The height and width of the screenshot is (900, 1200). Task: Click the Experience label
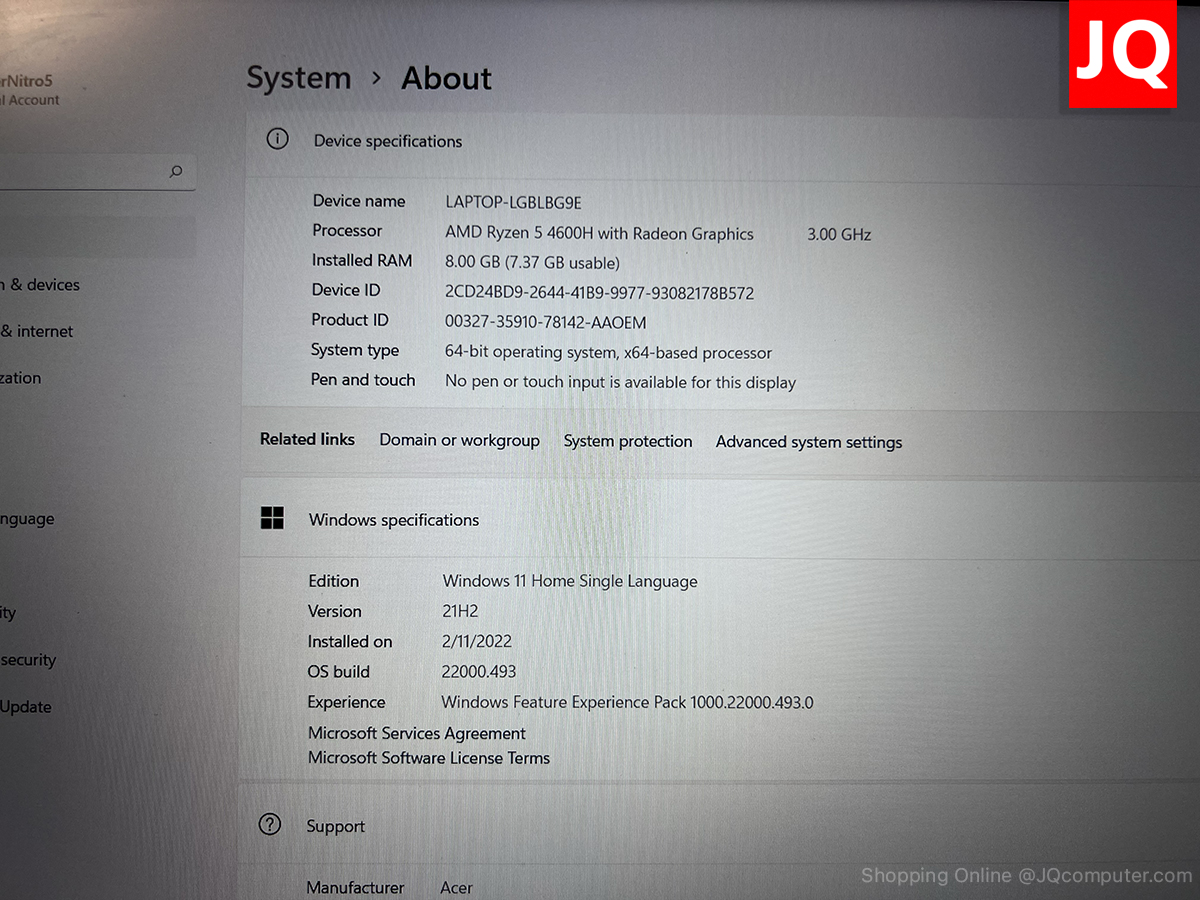click(x=346, y=702)
